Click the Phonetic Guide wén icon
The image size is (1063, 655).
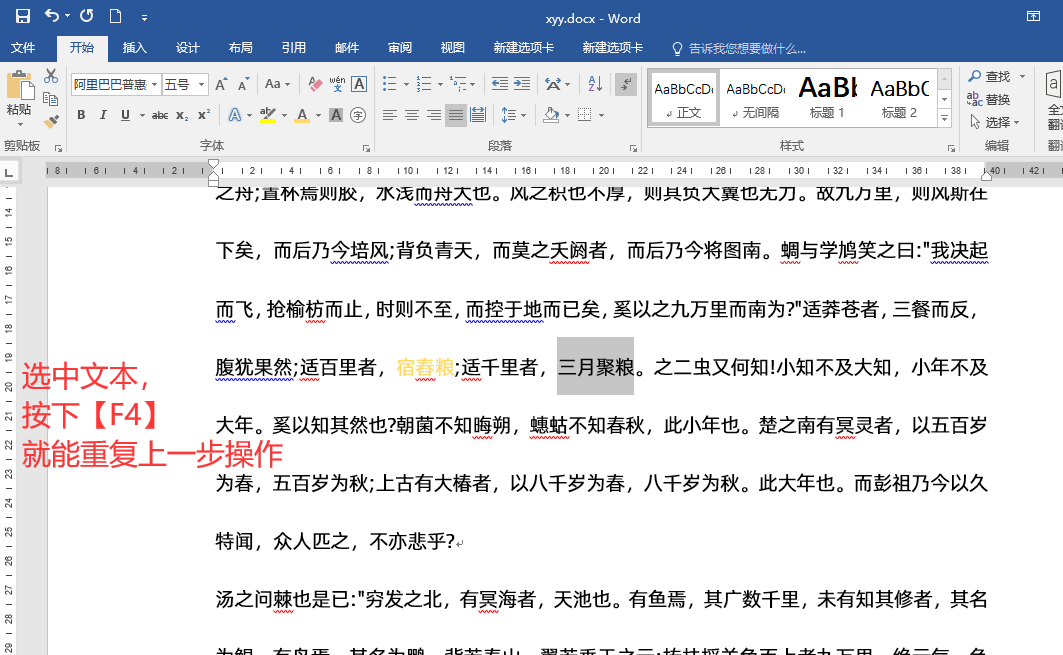pyautogui.click(x=337, y=84)
